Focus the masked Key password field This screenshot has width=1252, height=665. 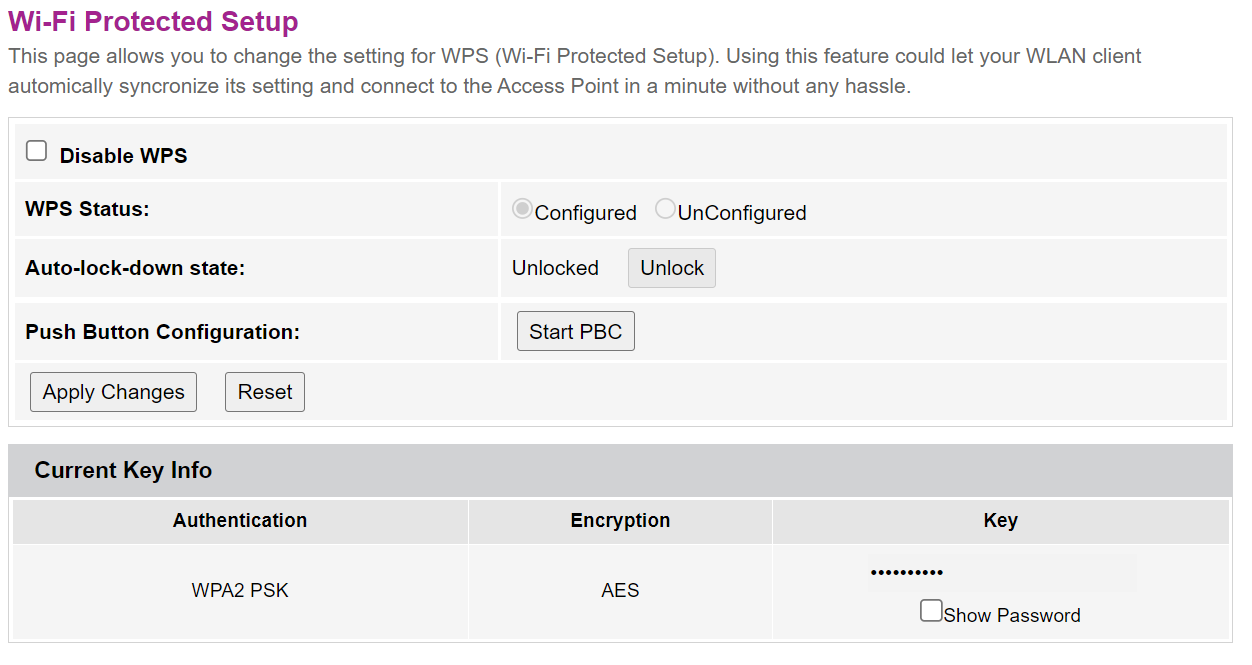[1000, 573]
